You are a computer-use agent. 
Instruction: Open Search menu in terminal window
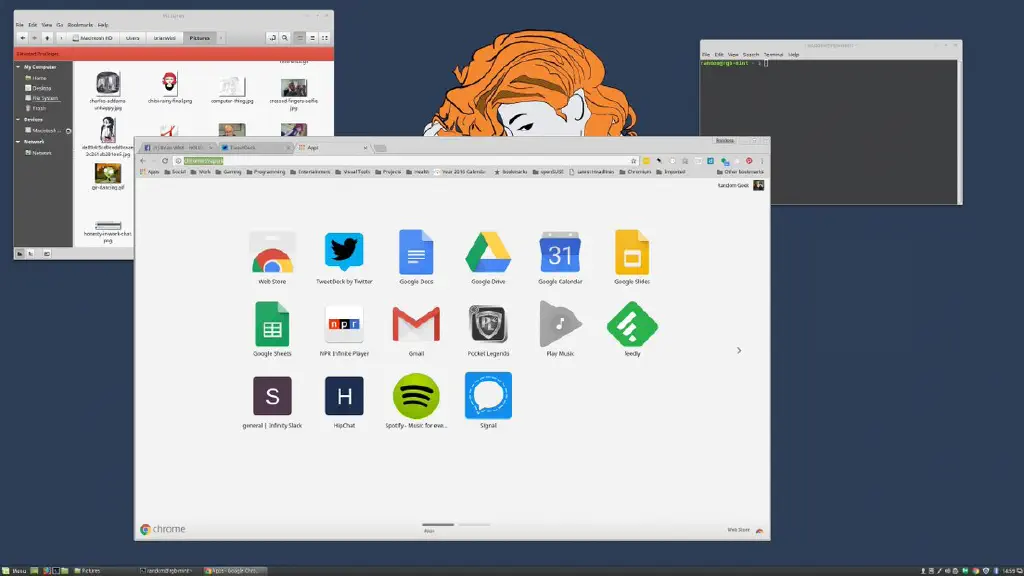click(751, 55)
